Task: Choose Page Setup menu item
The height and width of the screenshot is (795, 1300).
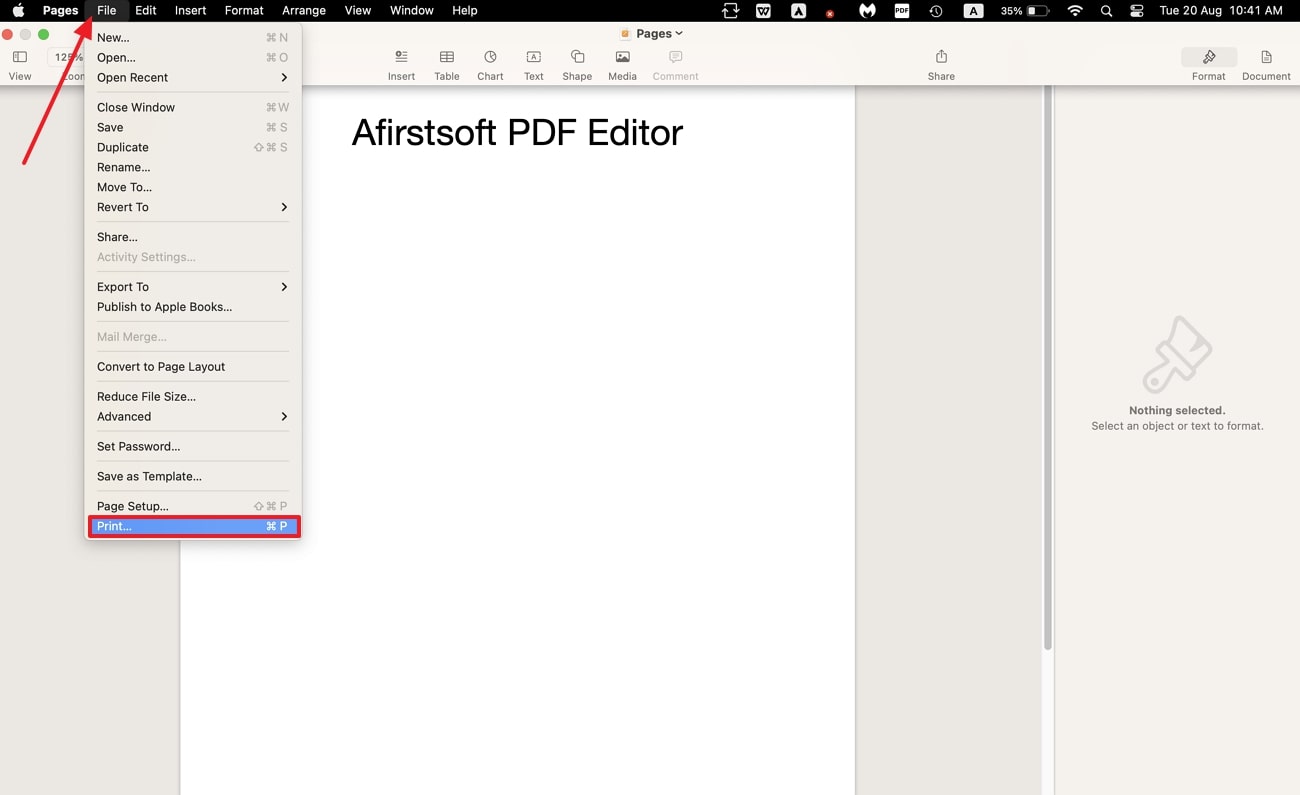Action: point(193,506)
